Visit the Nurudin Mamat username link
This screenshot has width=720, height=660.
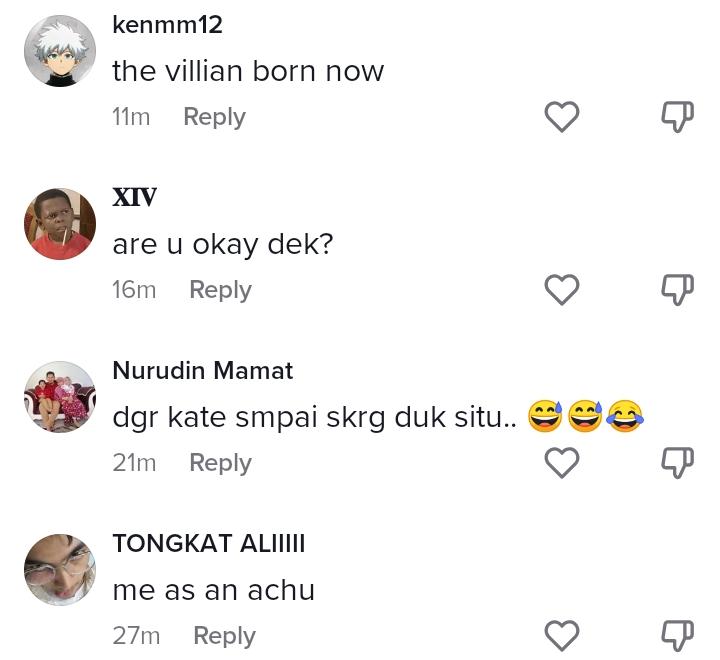202,370
